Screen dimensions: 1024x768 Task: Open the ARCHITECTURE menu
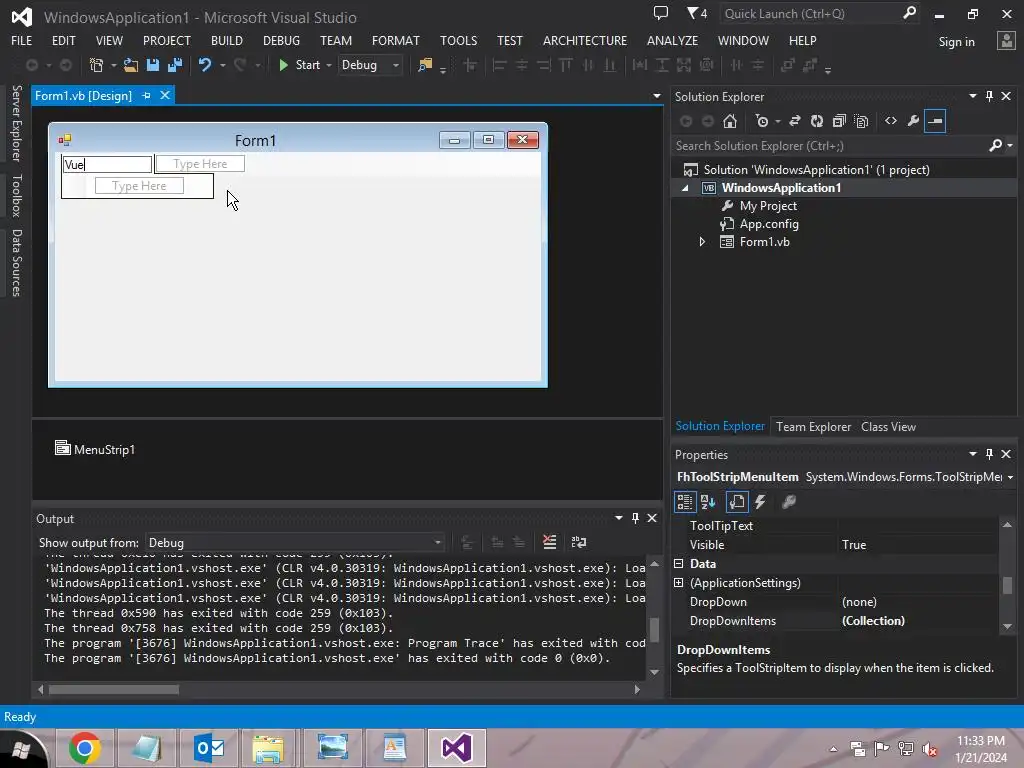tap(584, 40)
